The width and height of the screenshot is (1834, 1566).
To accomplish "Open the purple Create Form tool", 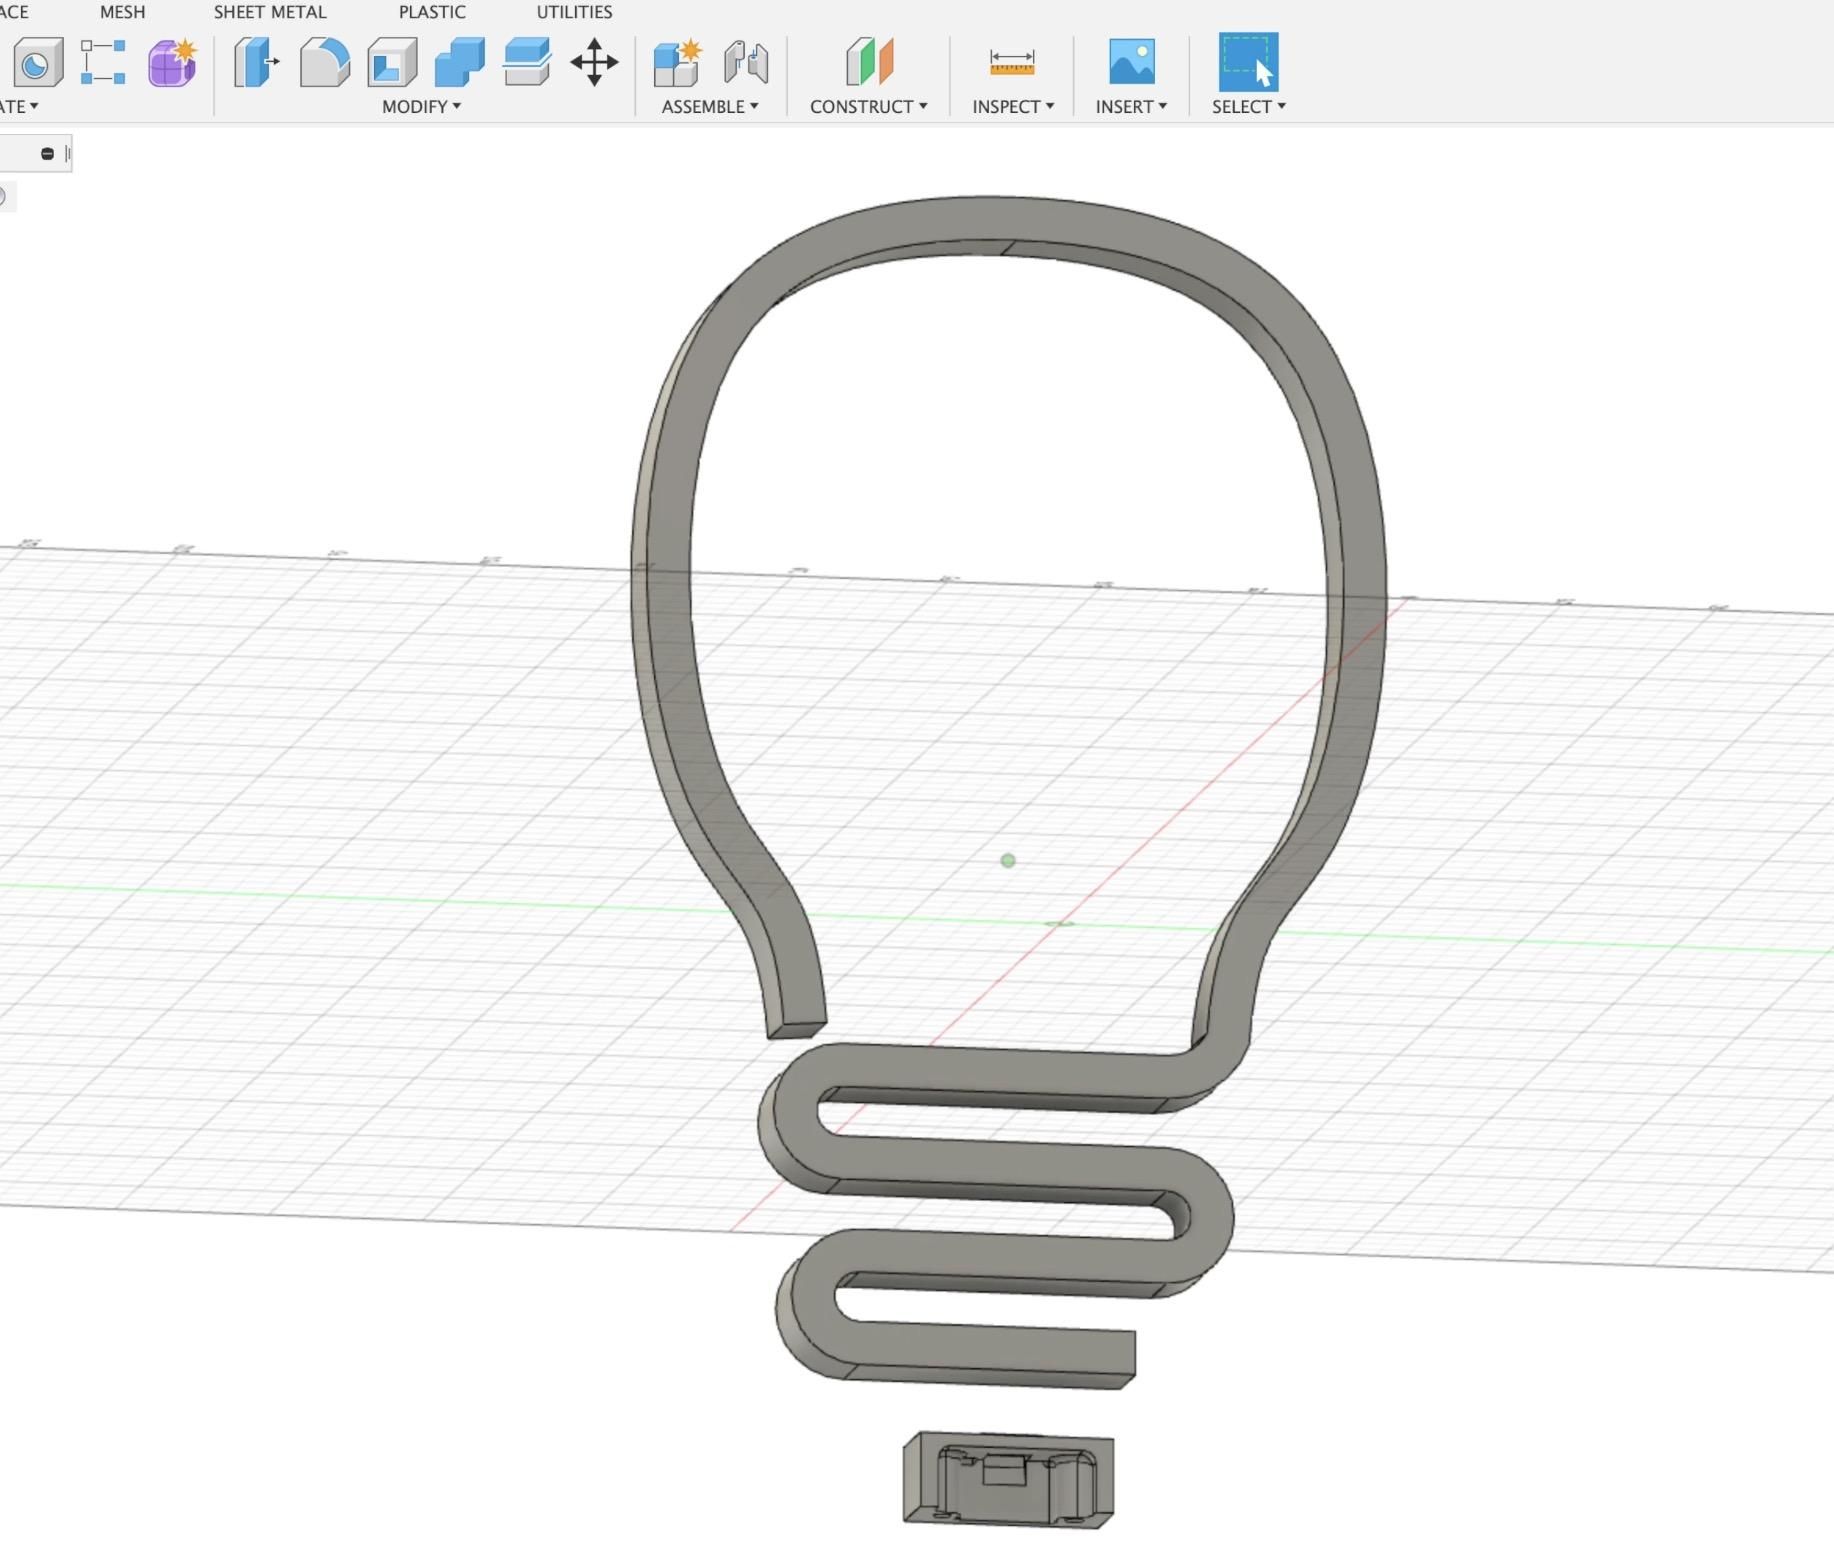I will [x=170, y=62].
